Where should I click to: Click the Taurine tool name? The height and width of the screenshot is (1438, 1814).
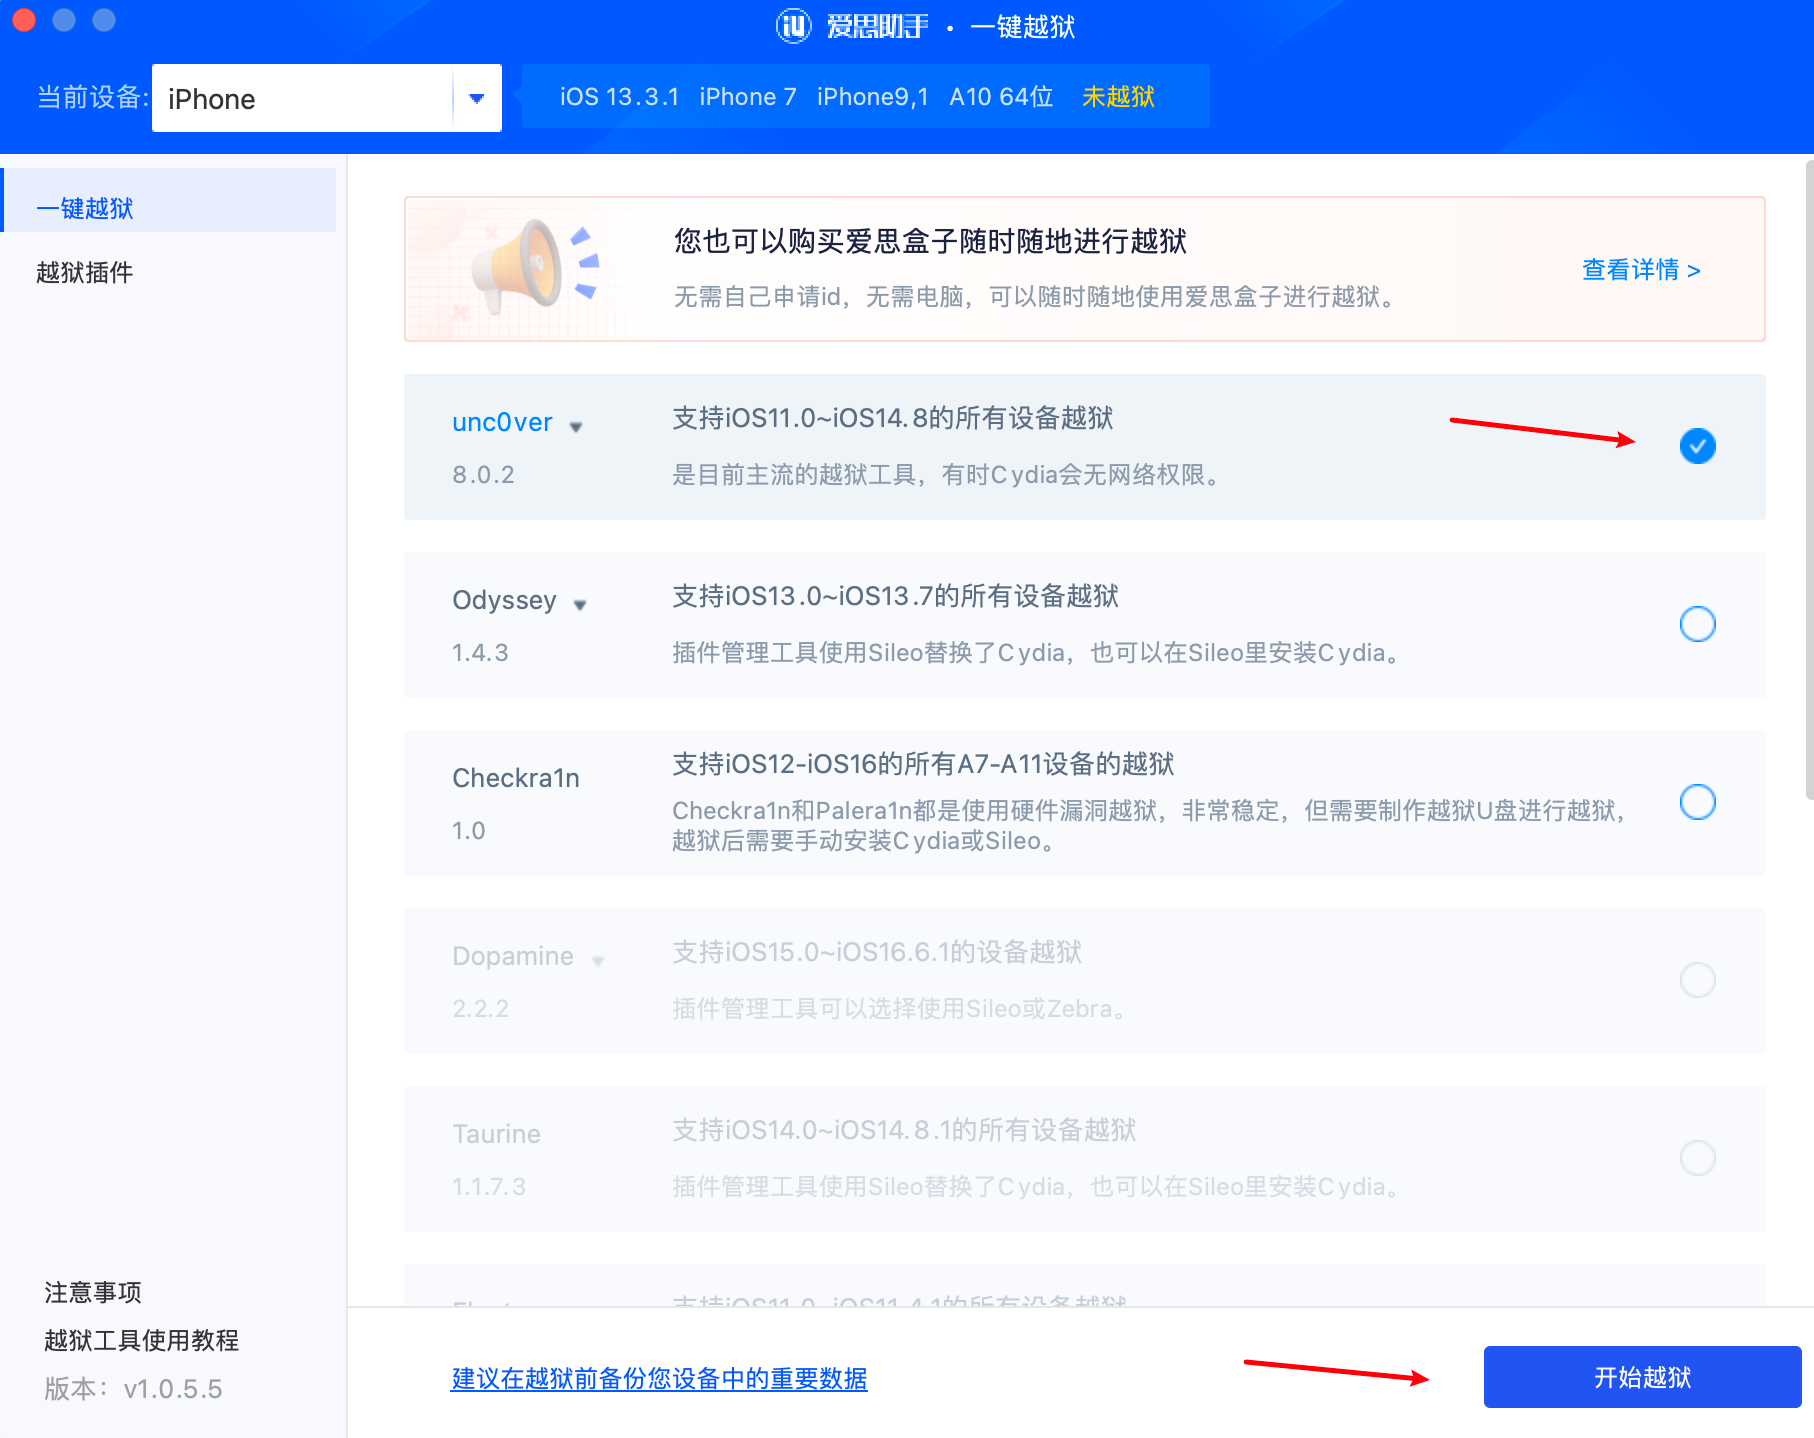click(x=496, y=1134)
